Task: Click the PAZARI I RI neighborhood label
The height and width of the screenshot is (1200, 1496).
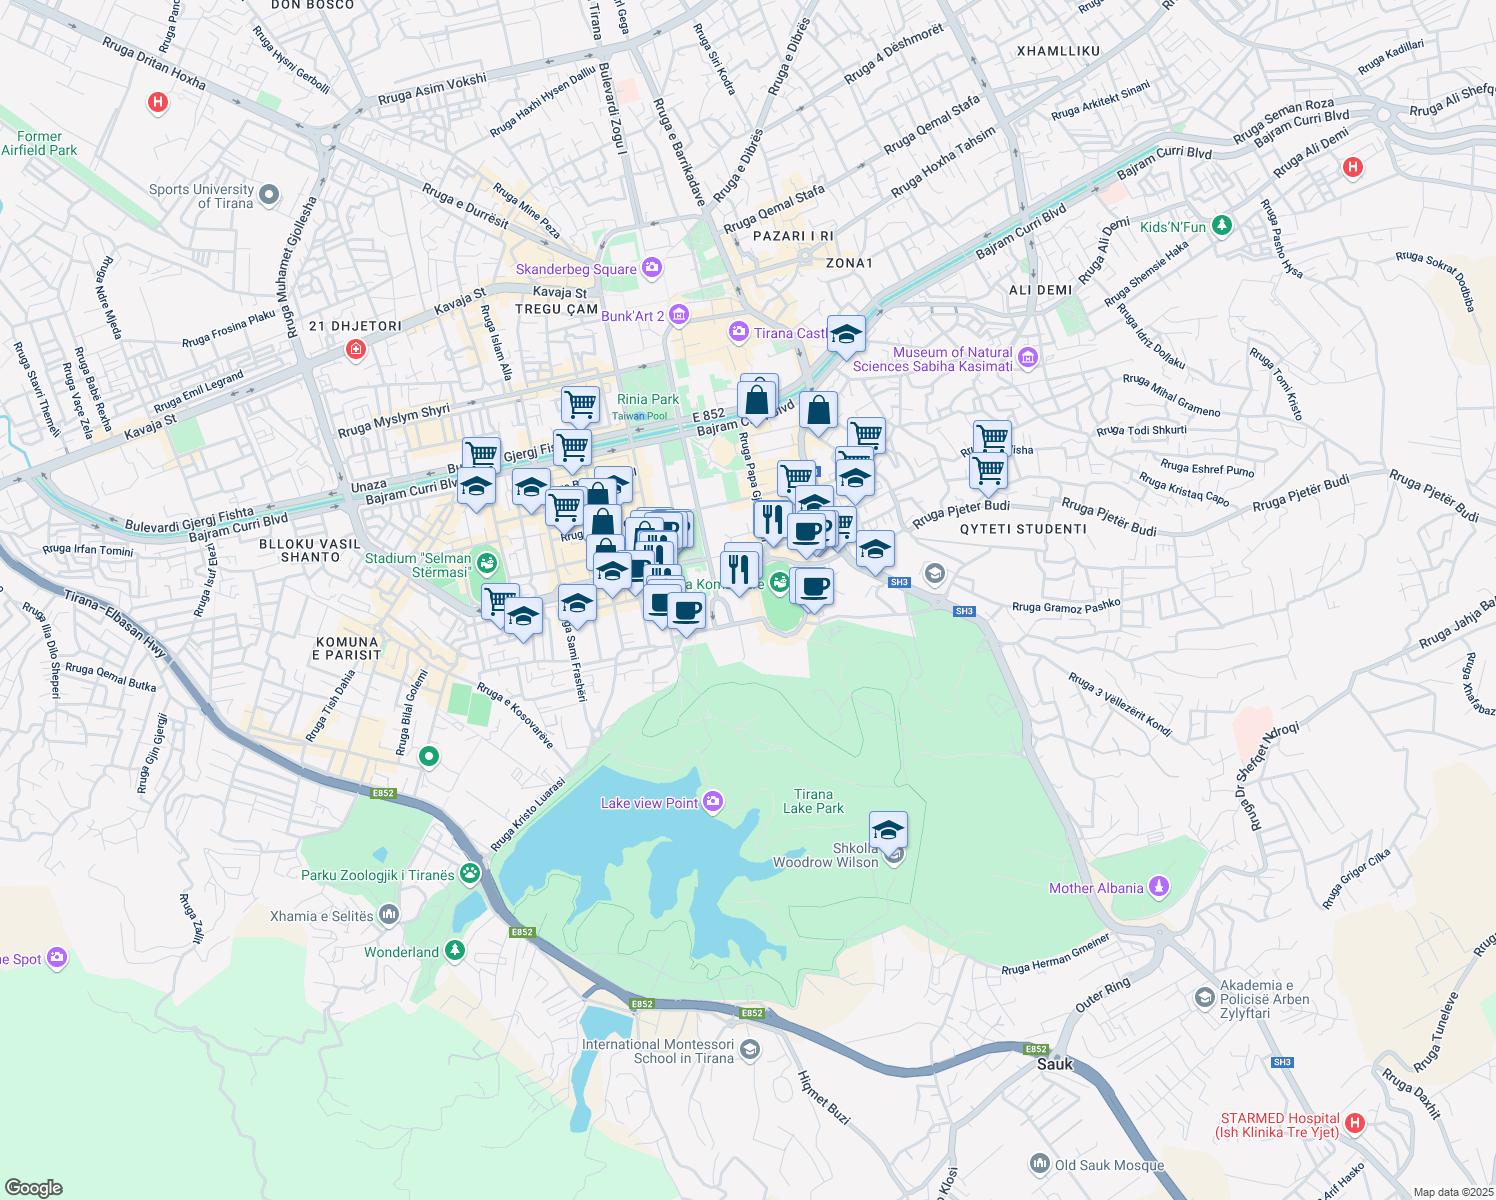Action: (x=793, y=236)
